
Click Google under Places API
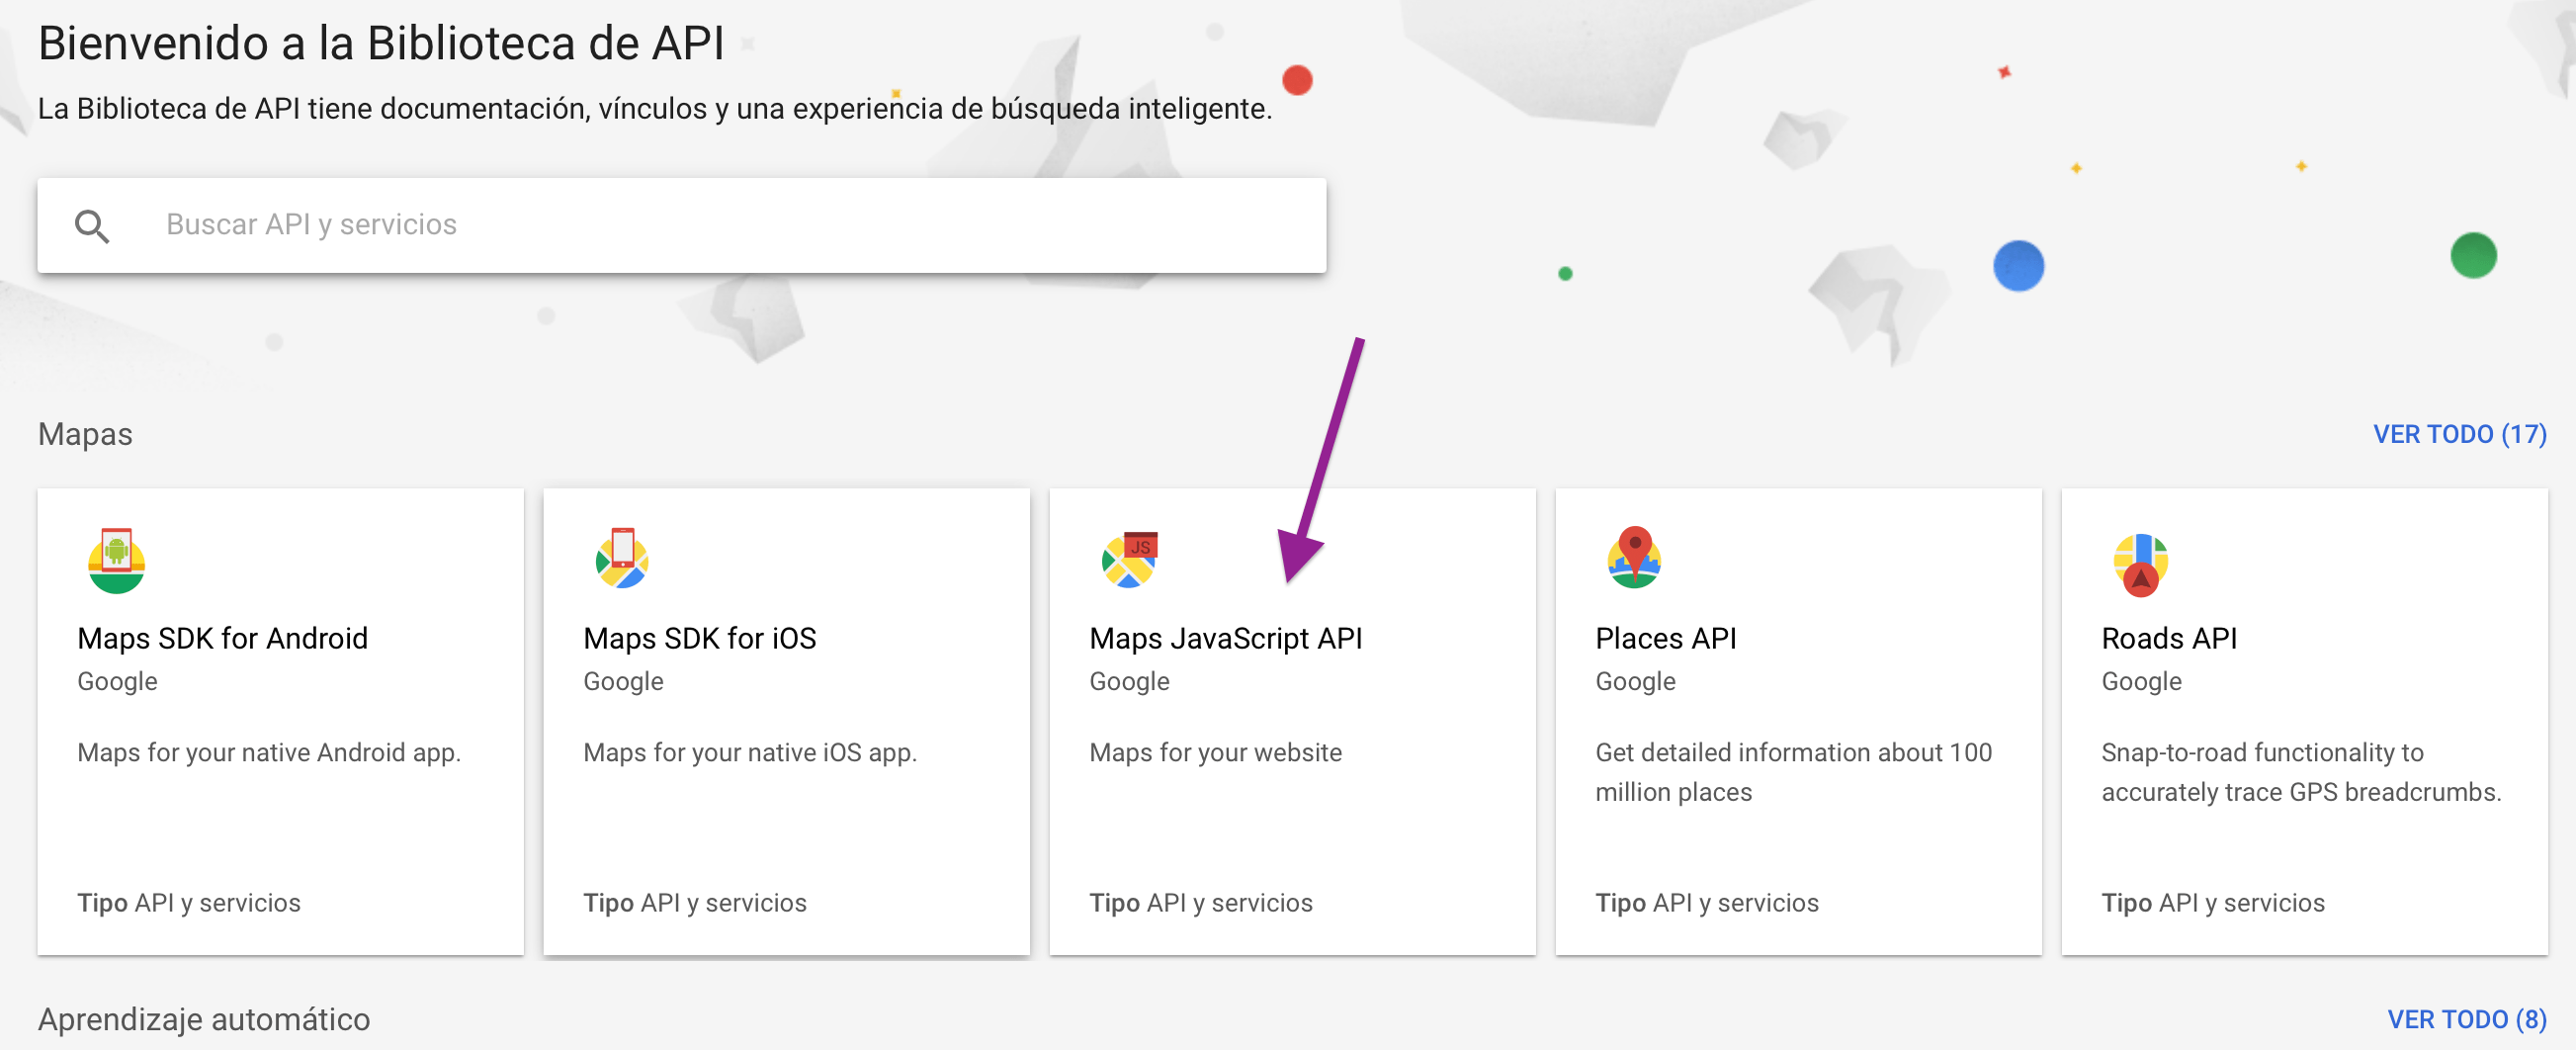[1635, 681]
